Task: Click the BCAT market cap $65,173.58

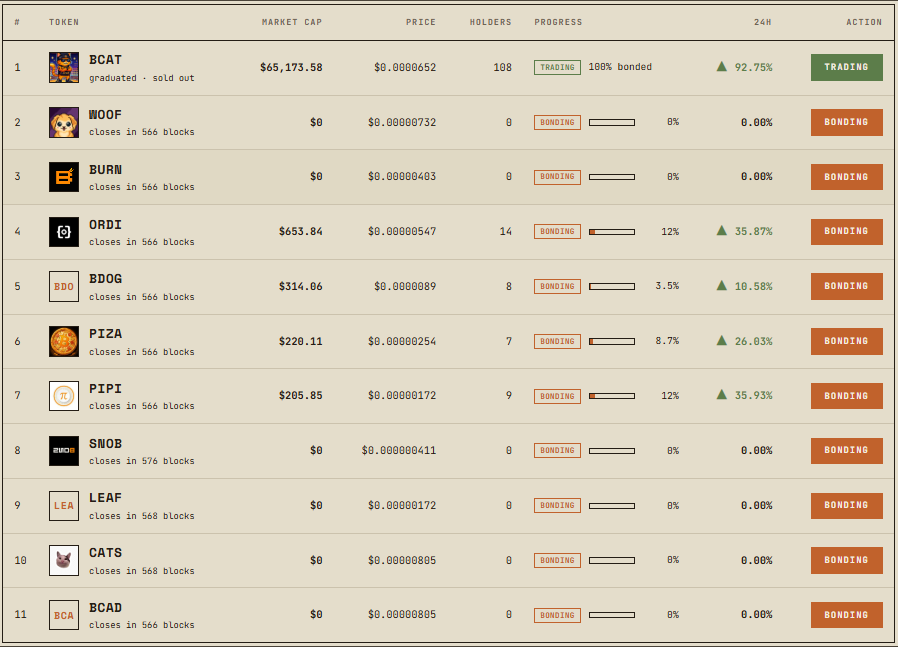Action: [x=291, y=68]
